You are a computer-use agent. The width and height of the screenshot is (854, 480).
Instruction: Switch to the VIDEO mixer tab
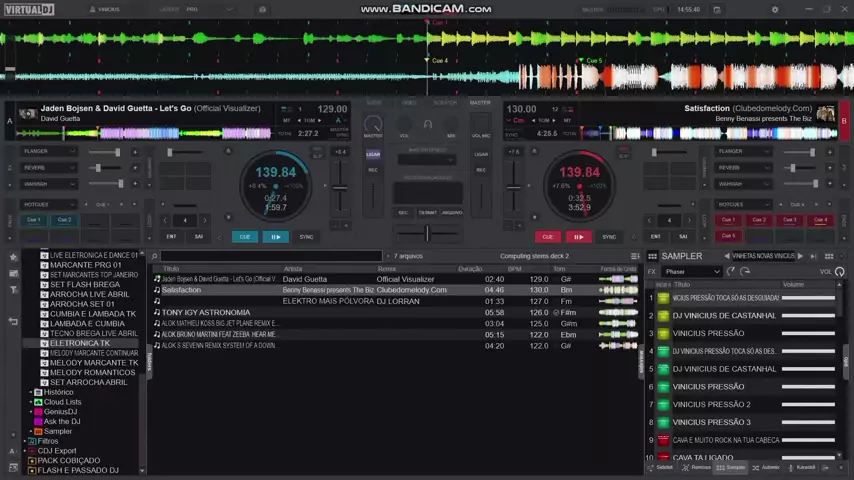point(408,103)
